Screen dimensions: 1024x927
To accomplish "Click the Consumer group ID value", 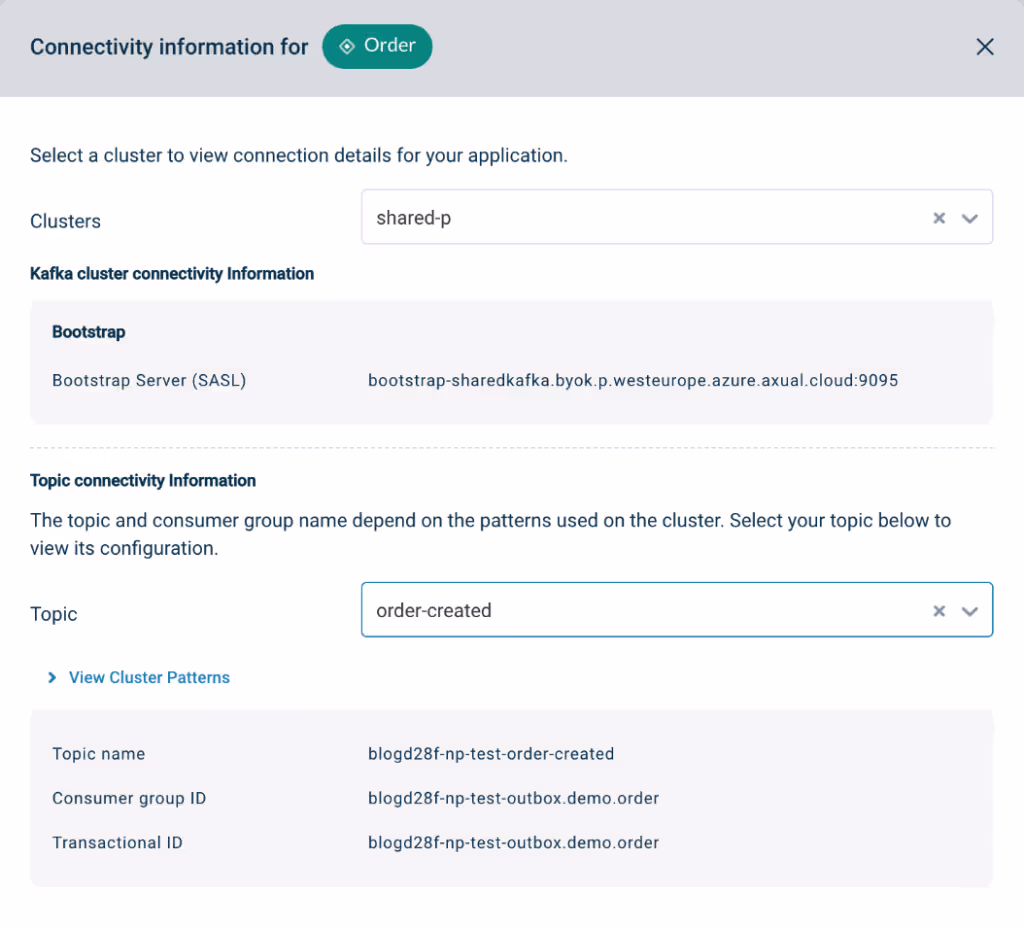I will pos(513,798).
